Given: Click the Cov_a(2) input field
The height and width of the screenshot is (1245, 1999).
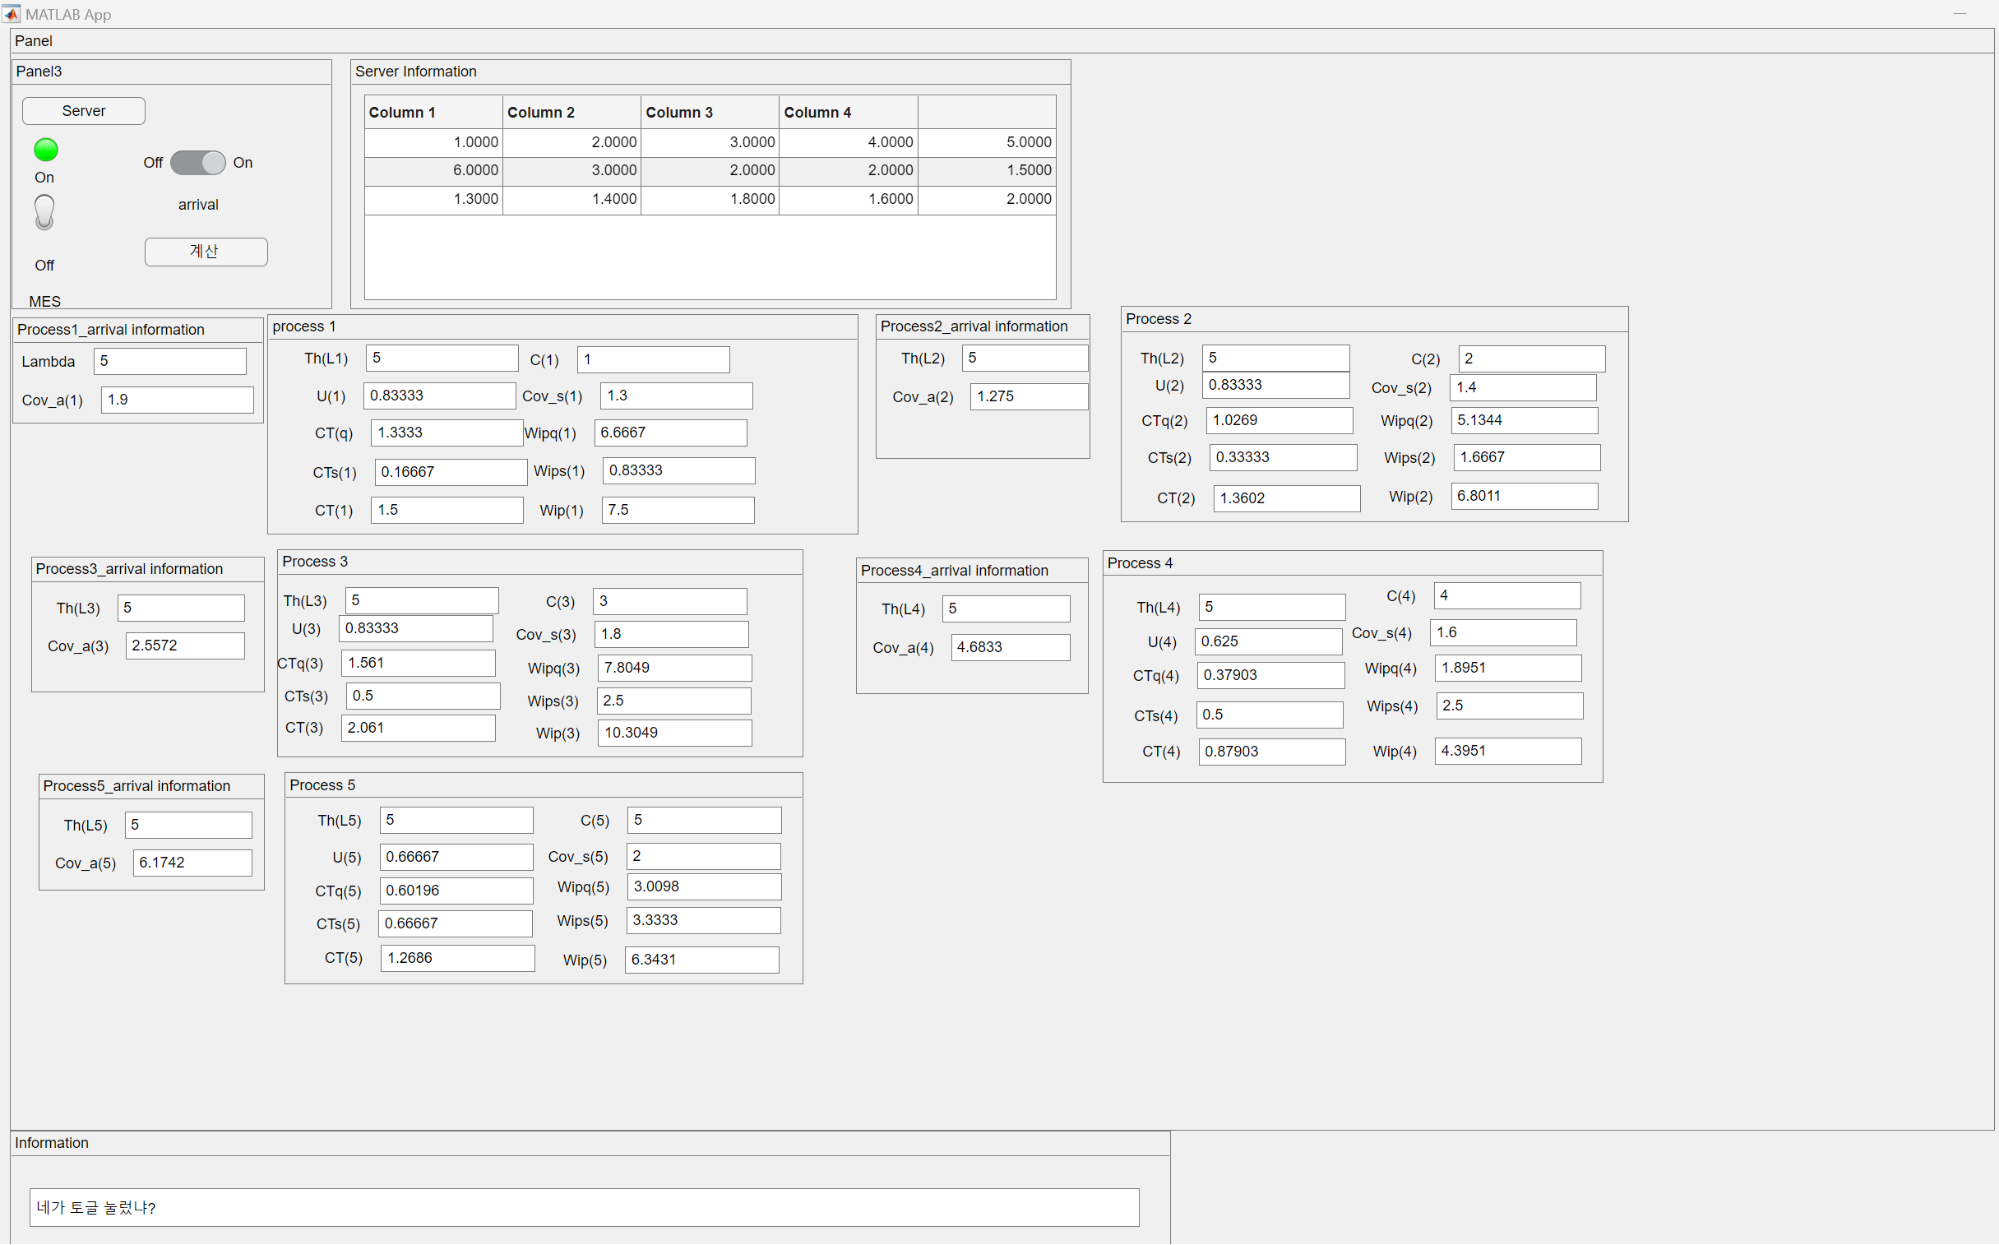Looking at the screenshot, I should pyautogui.click(x=1029, y=397).
